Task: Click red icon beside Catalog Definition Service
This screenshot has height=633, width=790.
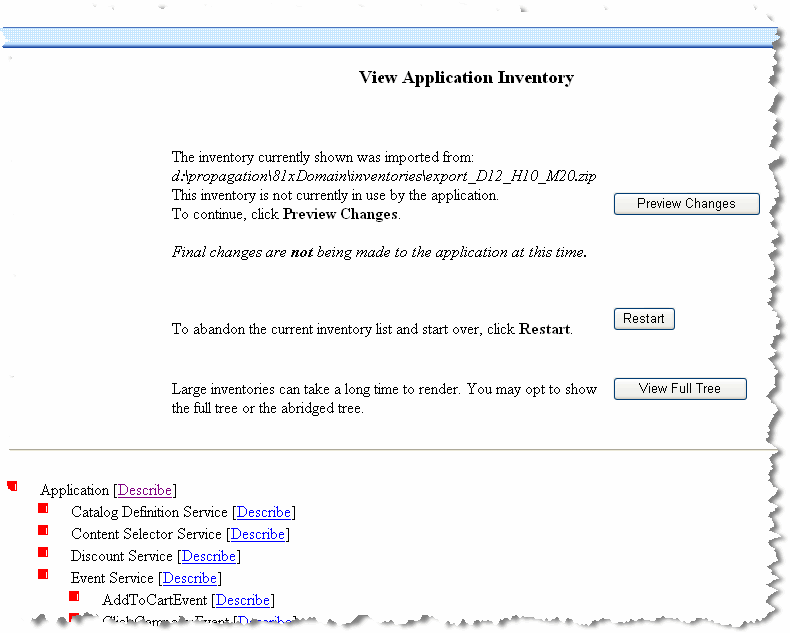Action: pyautogui.click(x=43, y=508)
